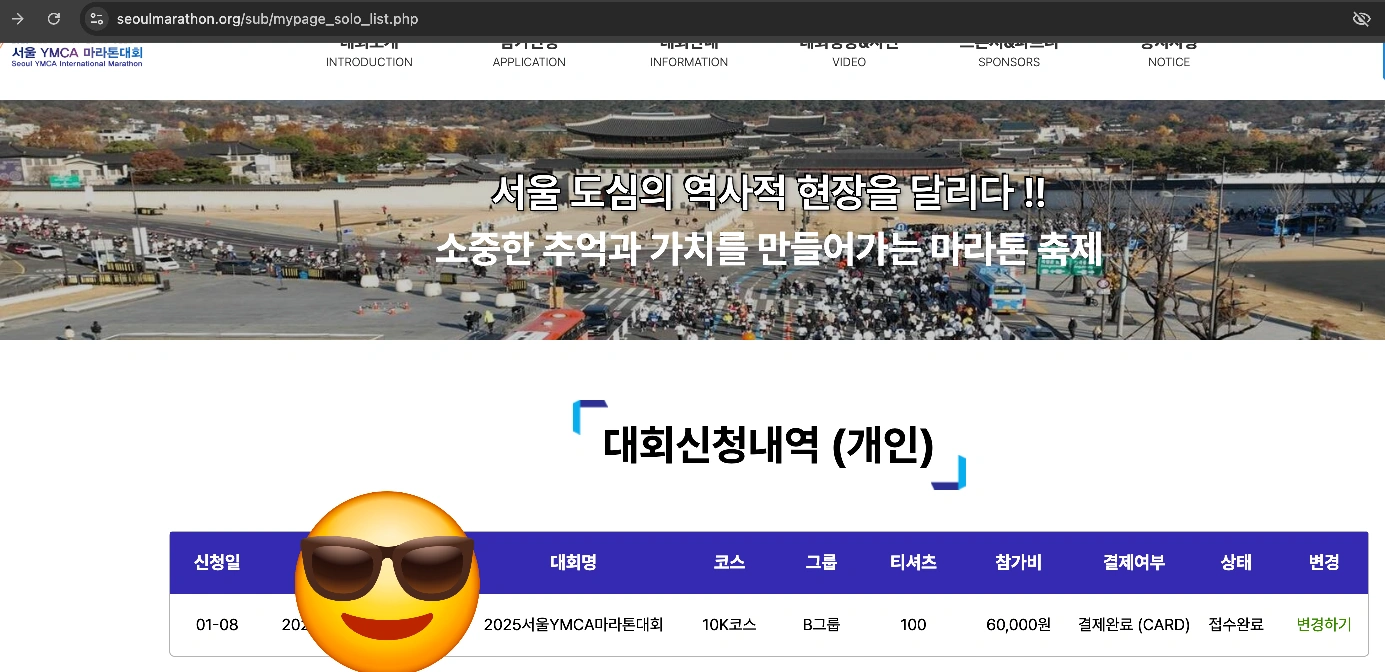Click the 변경하기 change registration link

(1322, 624)
